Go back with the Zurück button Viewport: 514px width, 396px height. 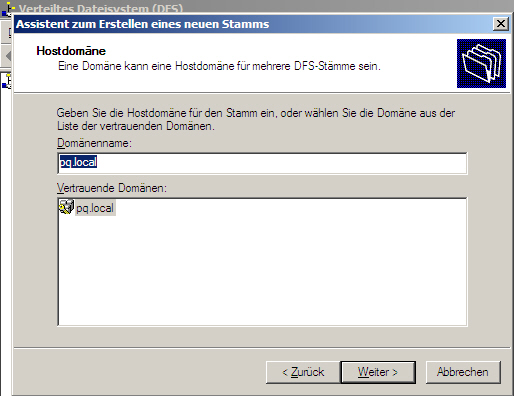(x=303, y=372)
